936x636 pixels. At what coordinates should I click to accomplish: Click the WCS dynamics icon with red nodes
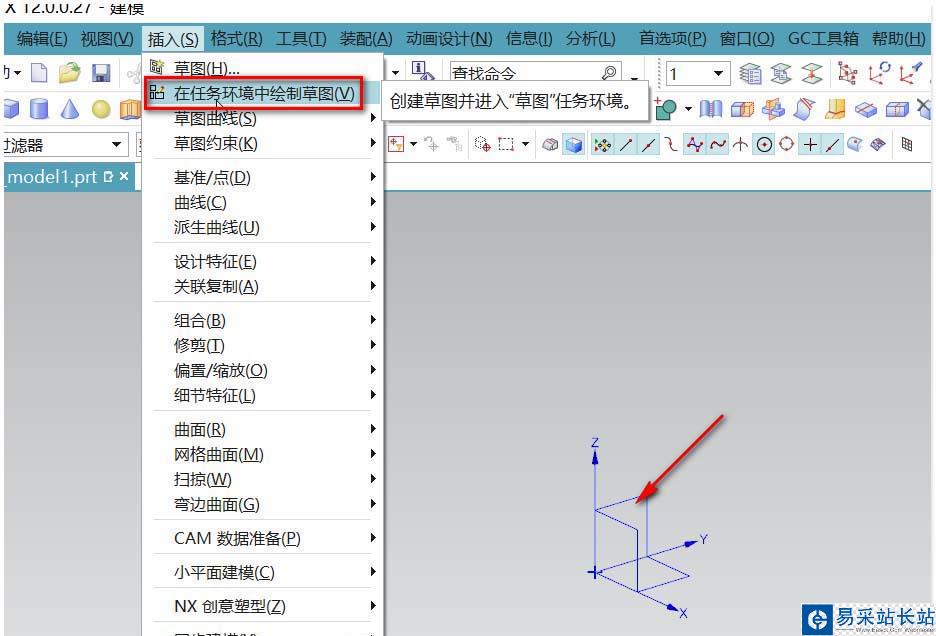coord(848,73)
